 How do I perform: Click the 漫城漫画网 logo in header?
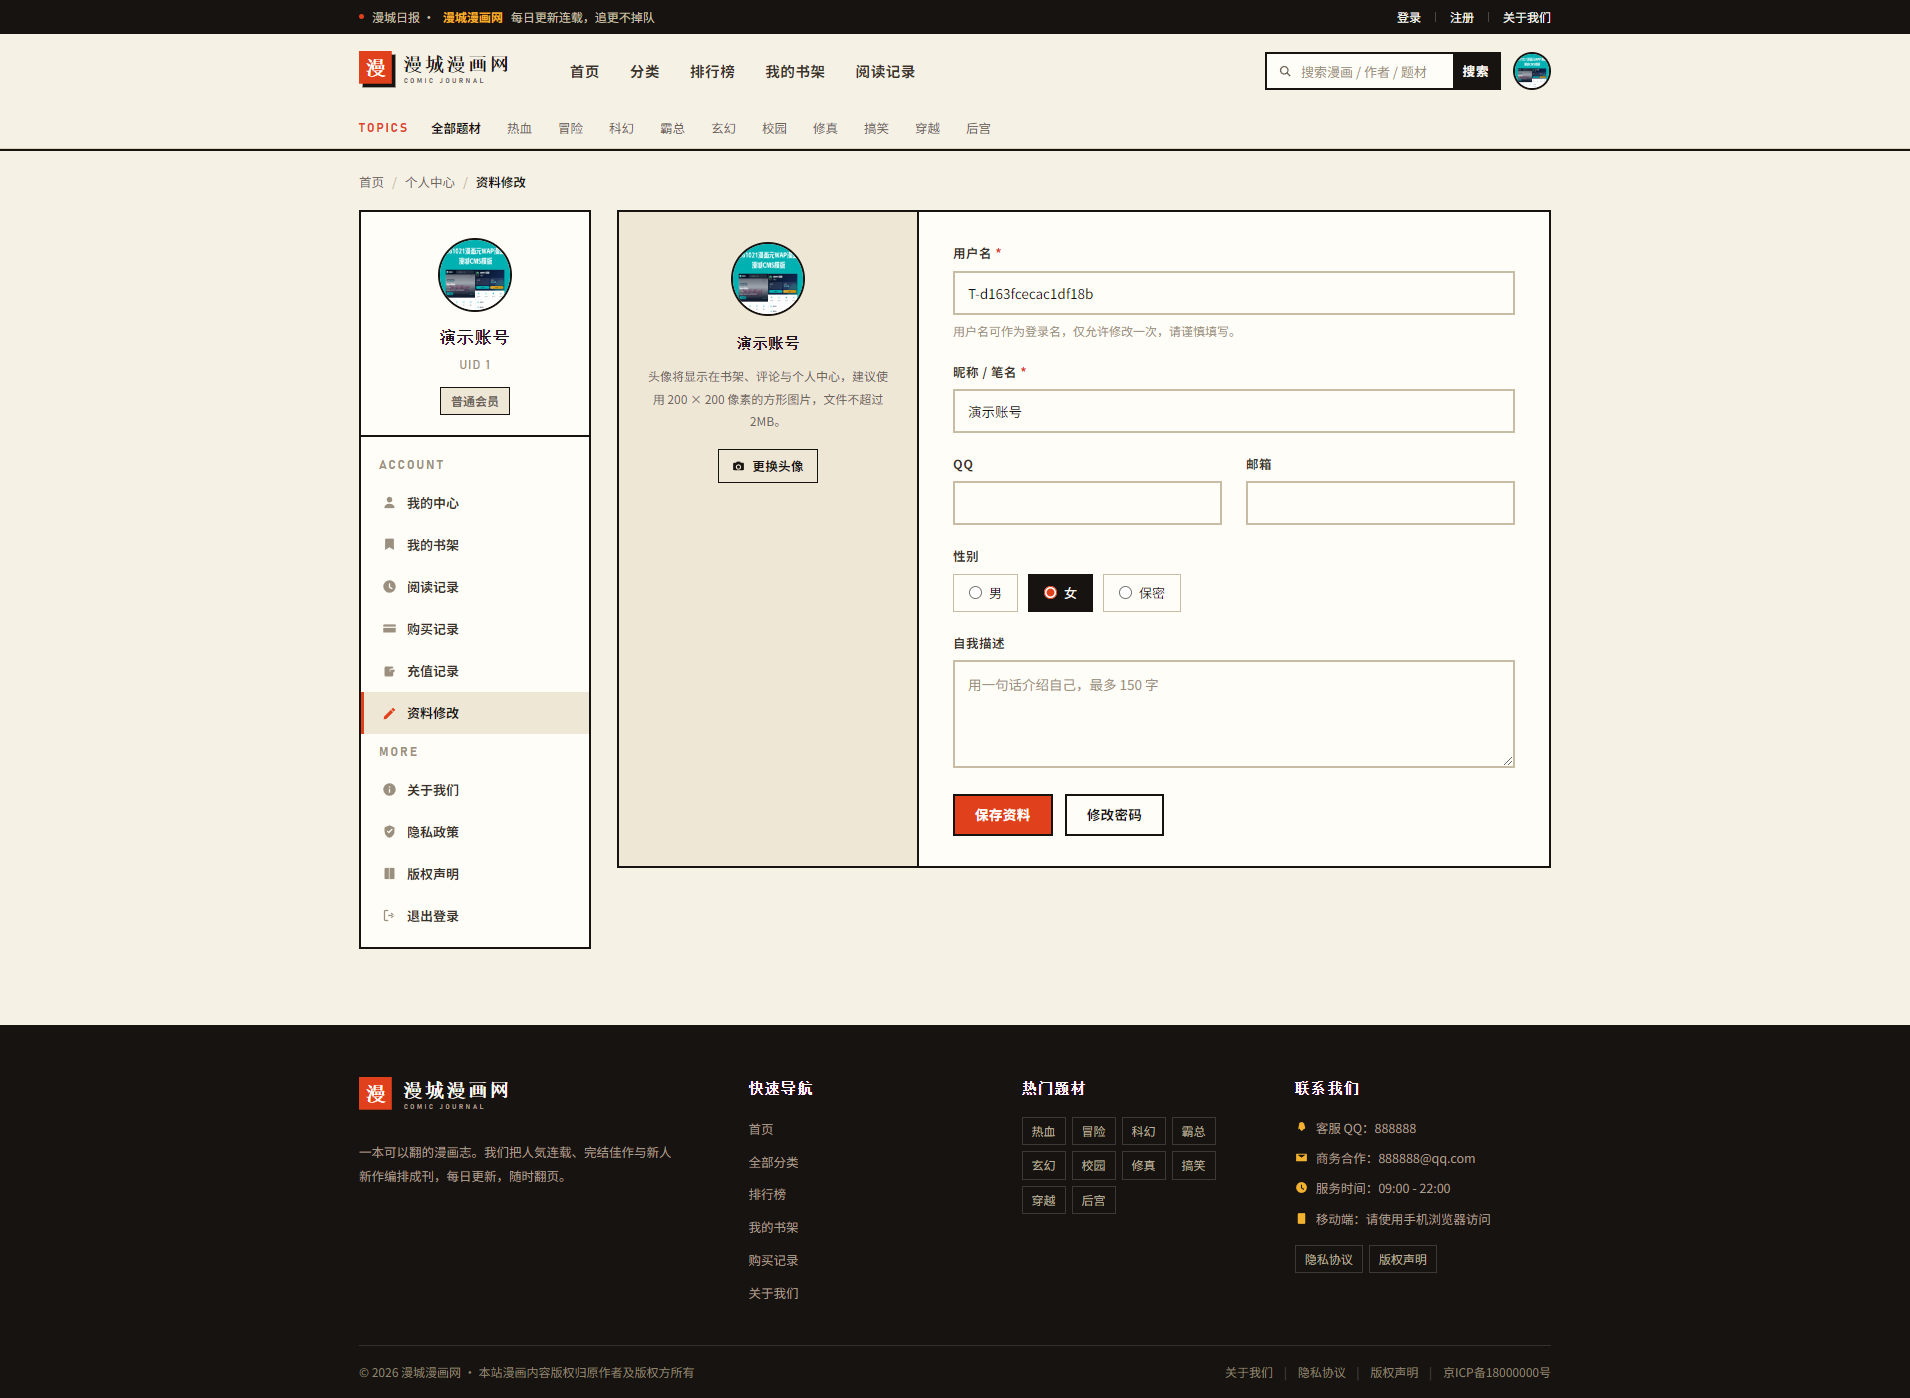coord(434,70)
